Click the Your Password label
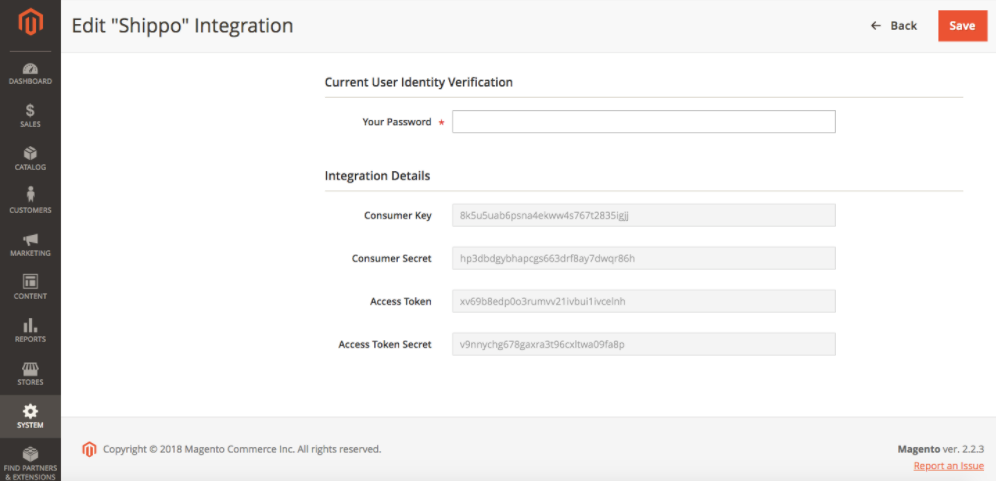This screenshot has height=481, width=996. point(397,122)
